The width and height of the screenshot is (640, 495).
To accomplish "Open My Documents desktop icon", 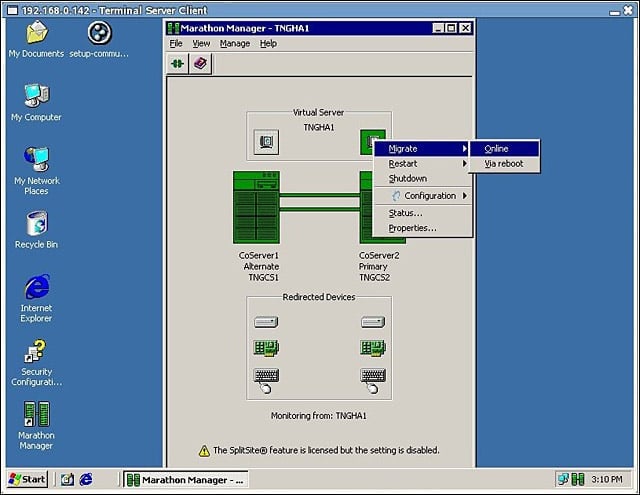I will (37, 33).
